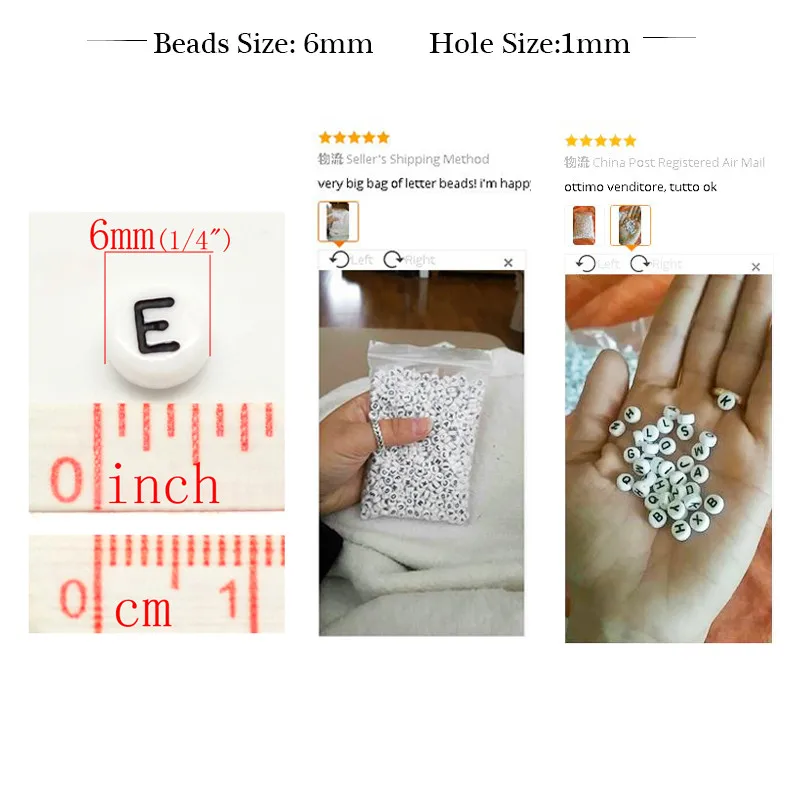
Task: Click the enlarged photo of beads in palm
Action: click(x=668, y=459)
